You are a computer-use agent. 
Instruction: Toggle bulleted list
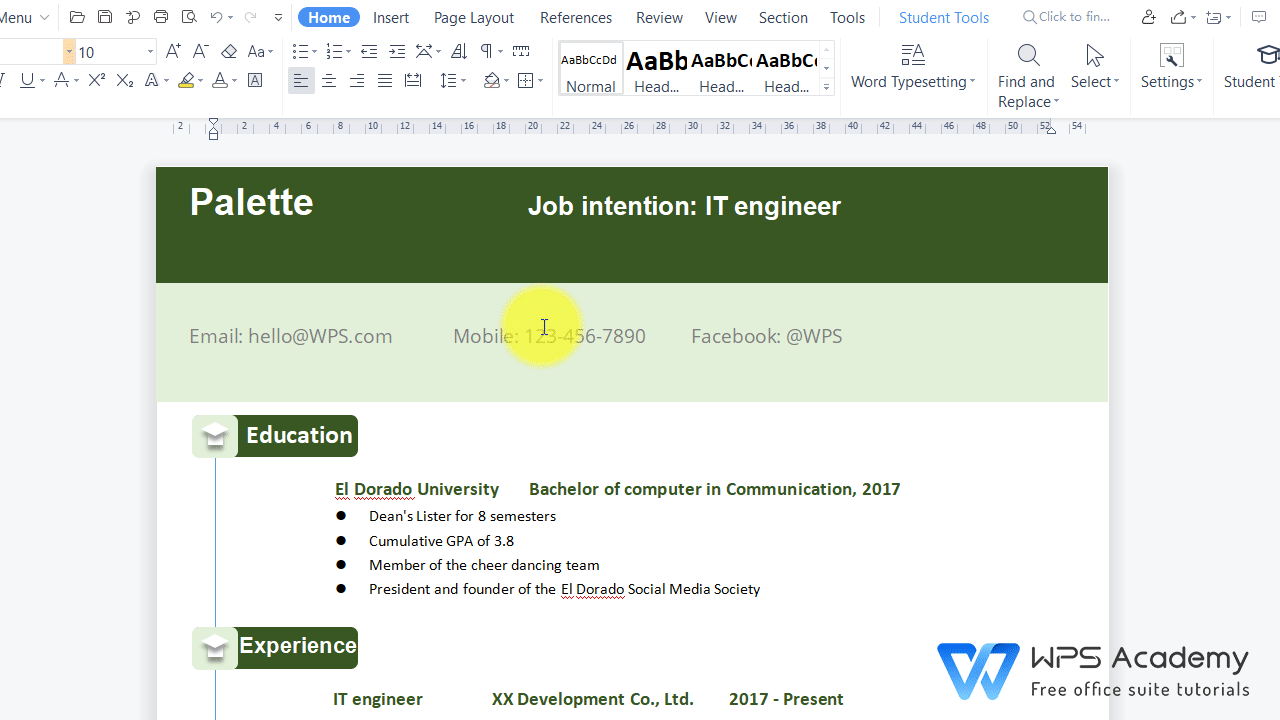click(x=300, y=52)
